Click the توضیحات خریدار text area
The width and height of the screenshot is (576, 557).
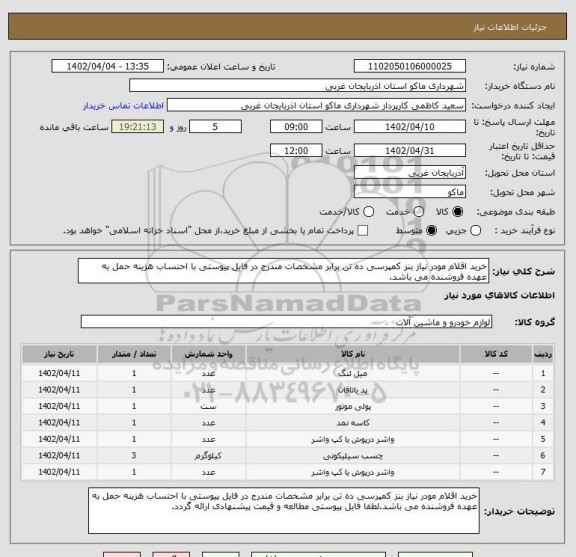click(284, 510)
